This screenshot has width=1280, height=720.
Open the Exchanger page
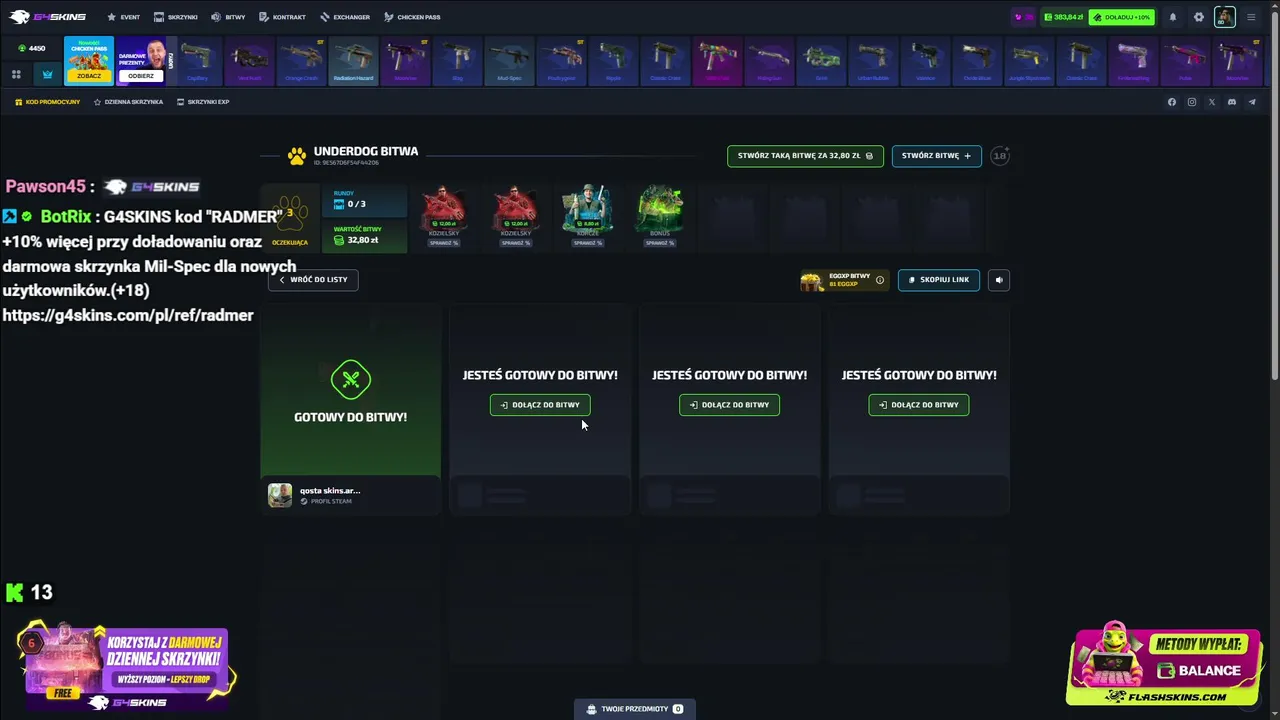[345, 17]
